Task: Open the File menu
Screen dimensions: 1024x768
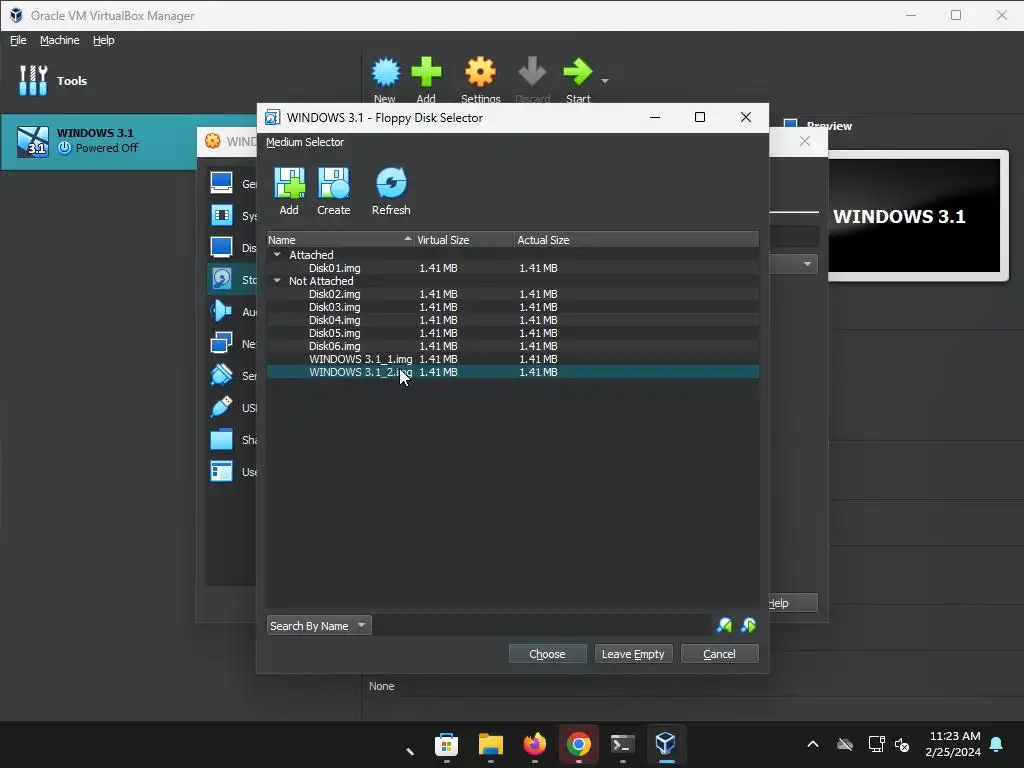Action: coord(18,40)
